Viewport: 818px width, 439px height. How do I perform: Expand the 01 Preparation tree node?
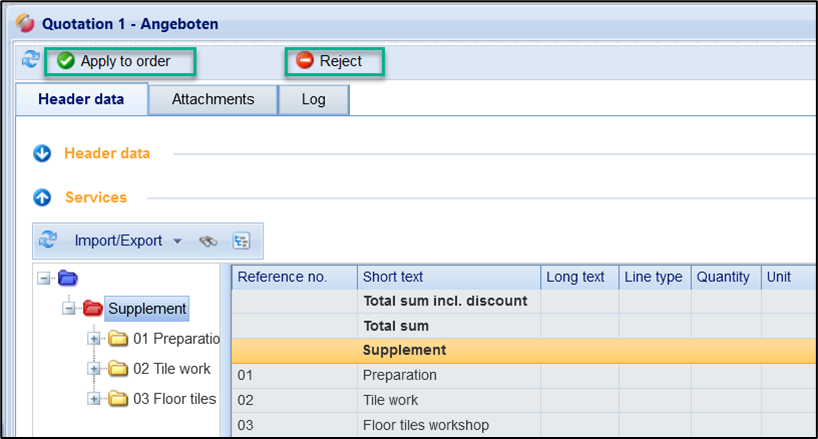tap(95, 338)
